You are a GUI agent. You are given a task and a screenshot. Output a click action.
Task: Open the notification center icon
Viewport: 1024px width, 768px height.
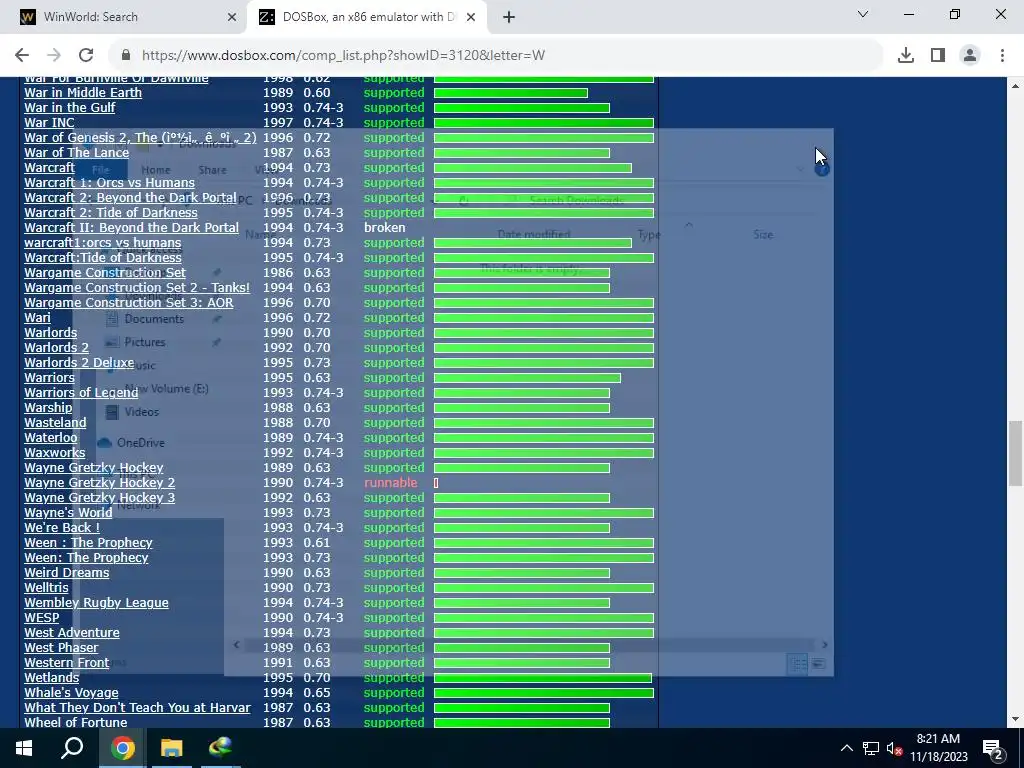(x=993, y=748)
